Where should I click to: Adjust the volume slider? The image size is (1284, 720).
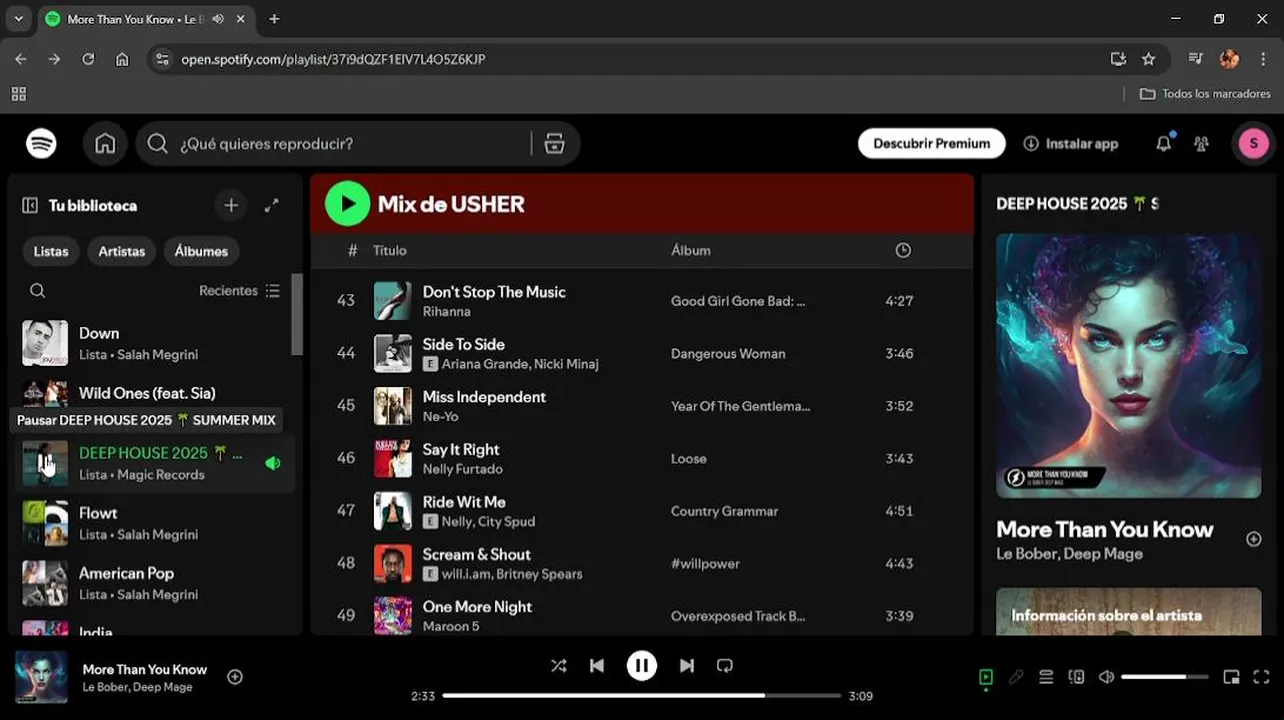click(1167, 677)
